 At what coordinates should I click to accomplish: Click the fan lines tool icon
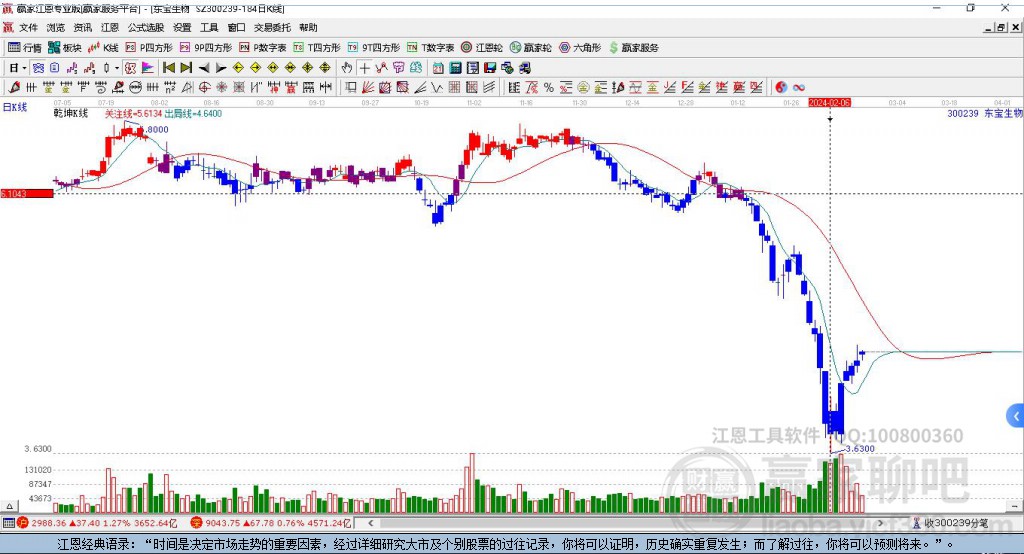pos(368,88)
